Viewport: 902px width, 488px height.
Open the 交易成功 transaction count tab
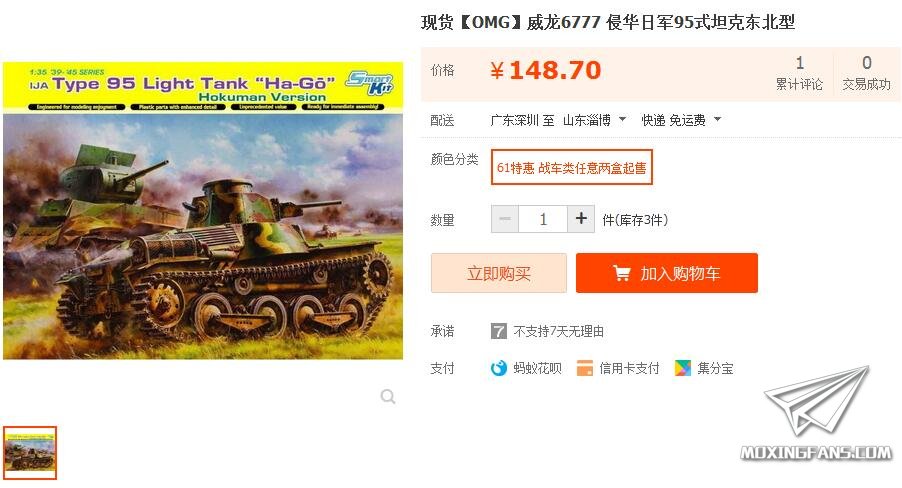(x=866, y=73)
